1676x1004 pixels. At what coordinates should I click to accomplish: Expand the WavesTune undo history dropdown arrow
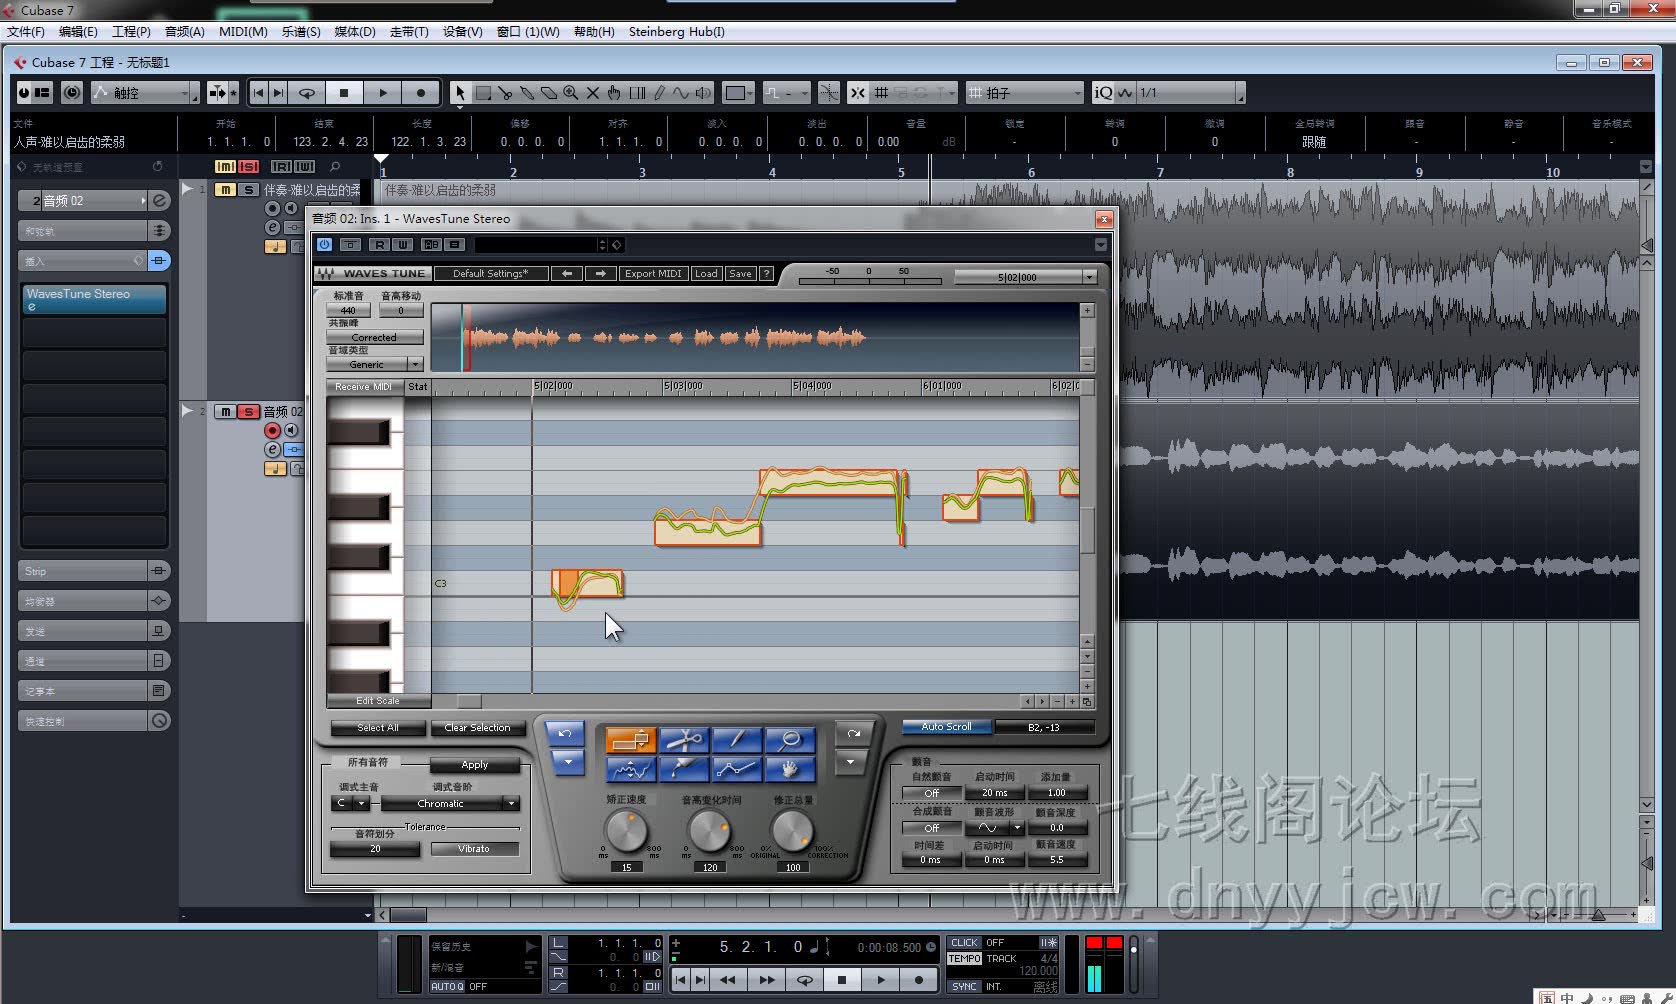568,762
